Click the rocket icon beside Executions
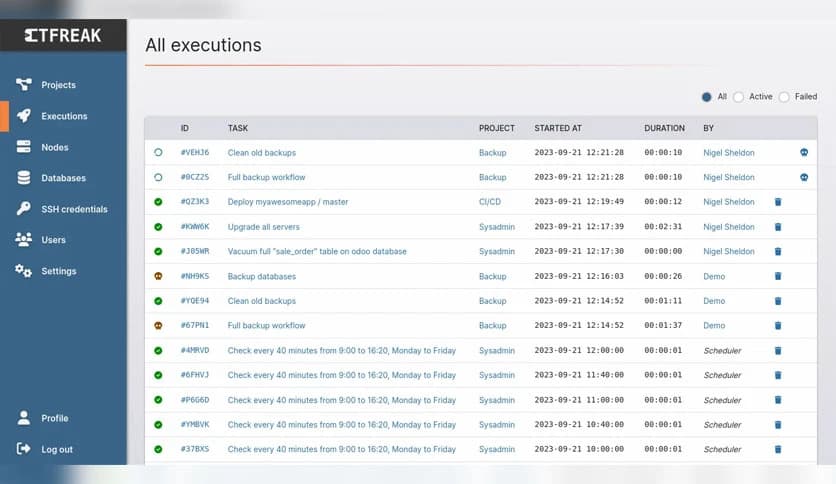This screenshot has height=484, width=836. click(23, 116)
